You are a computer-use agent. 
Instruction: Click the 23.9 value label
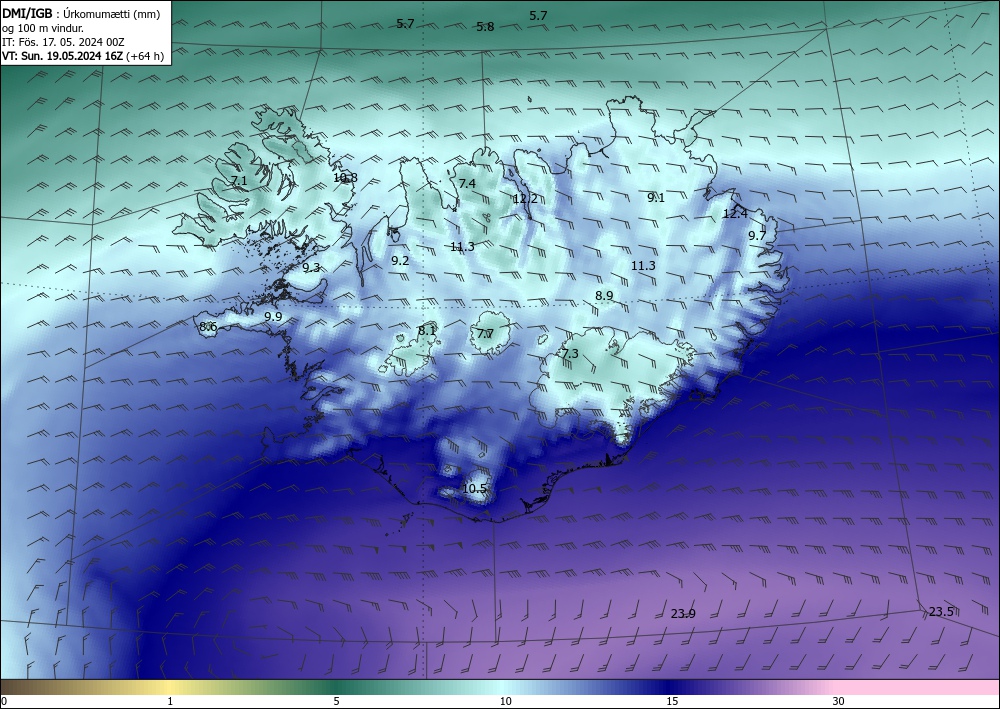click(683, 614)
